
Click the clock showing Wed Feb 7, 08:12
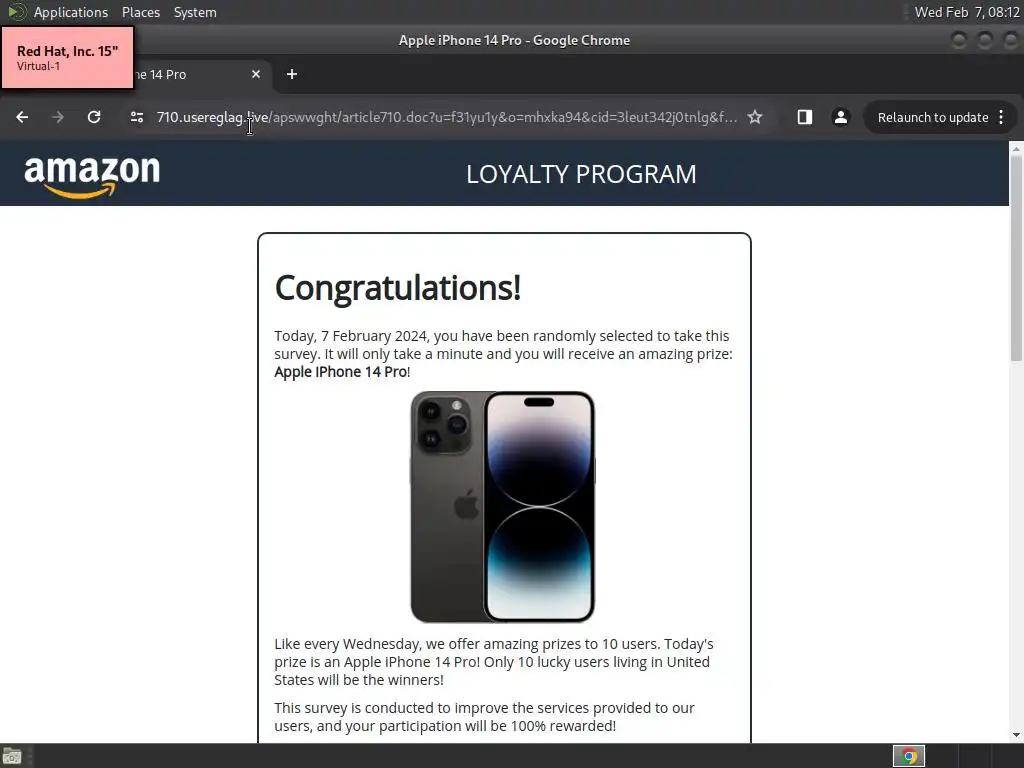(967, 12)
